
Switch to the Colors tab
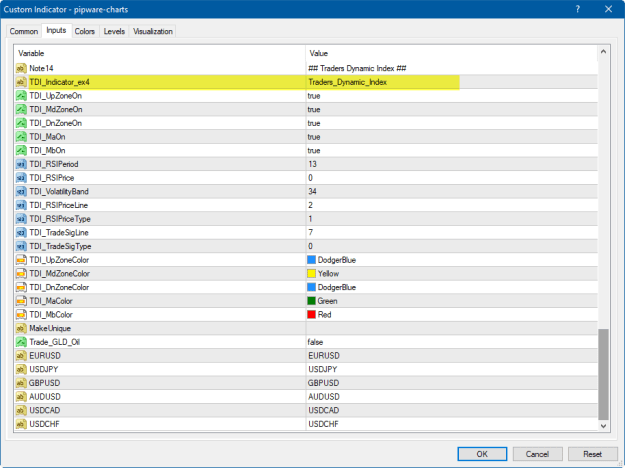coord(85,31)
